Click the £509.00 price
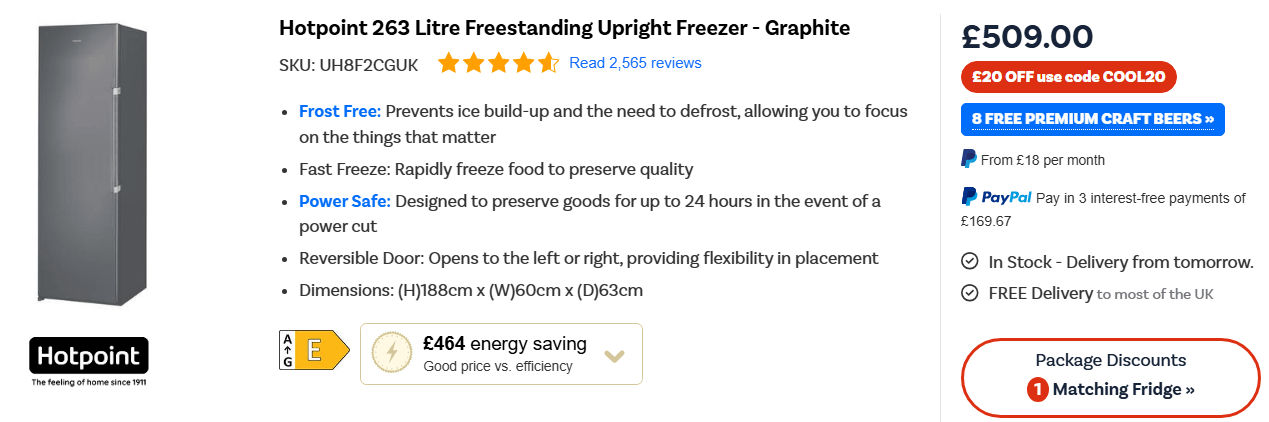1269x422 pixels. tap(1027, 37)
